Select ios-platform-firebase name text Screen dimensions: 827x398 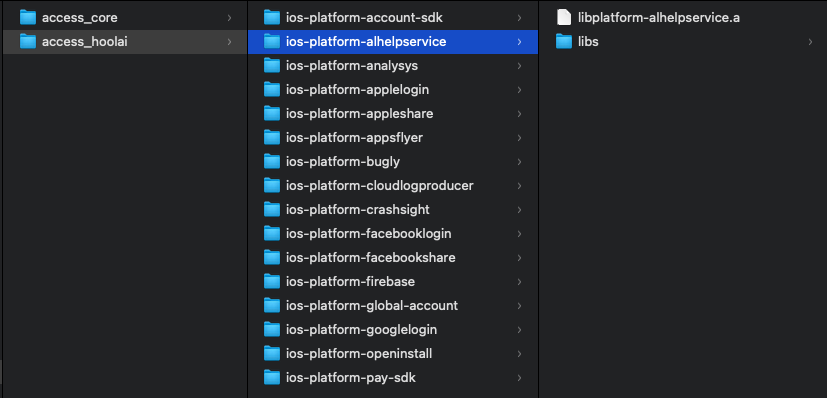click(350, 281)
